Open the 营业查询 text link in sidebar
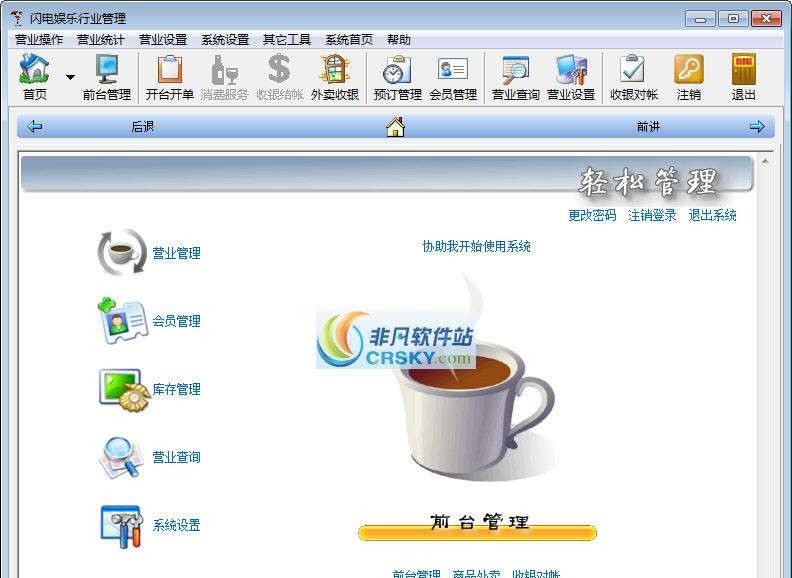The height and width of the screenshot is (578, 792). 176,457
